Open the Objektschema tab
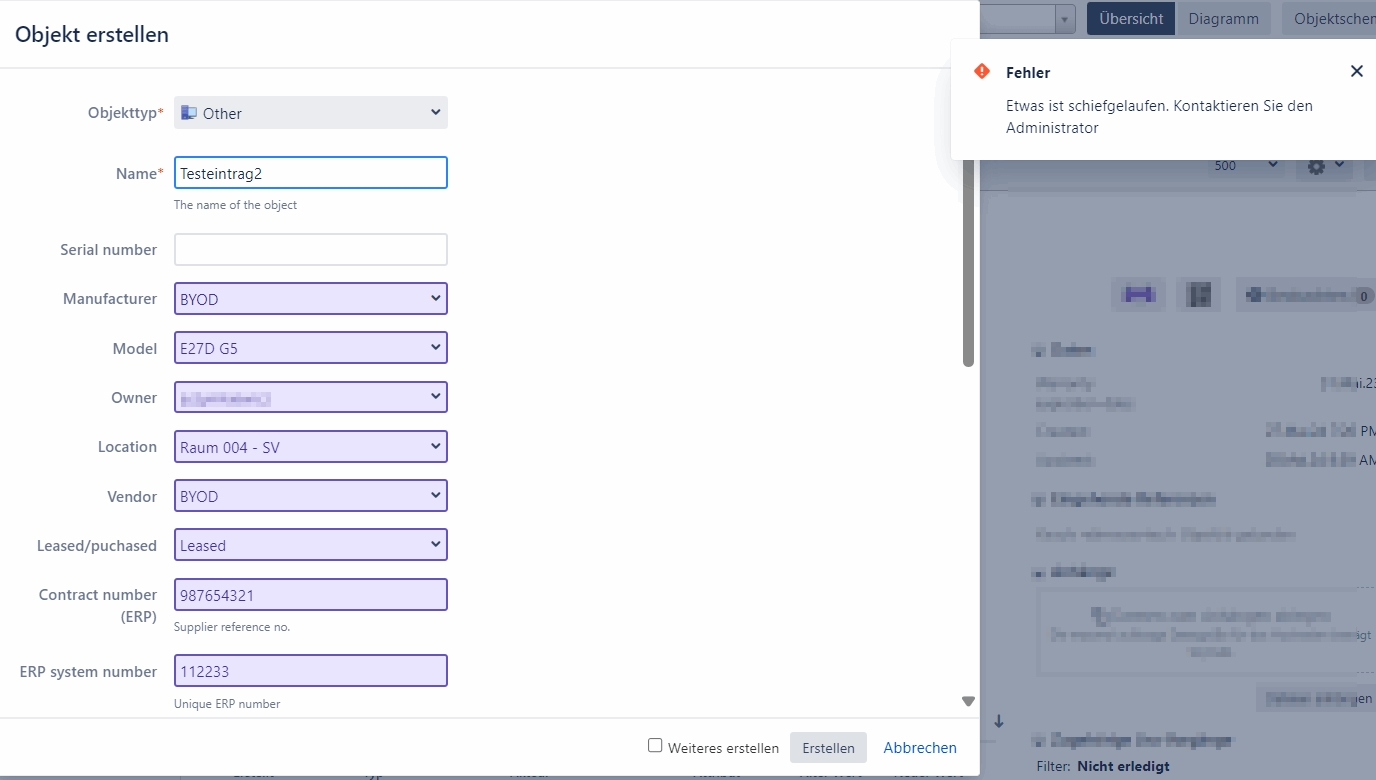 tap(1329, 18)
